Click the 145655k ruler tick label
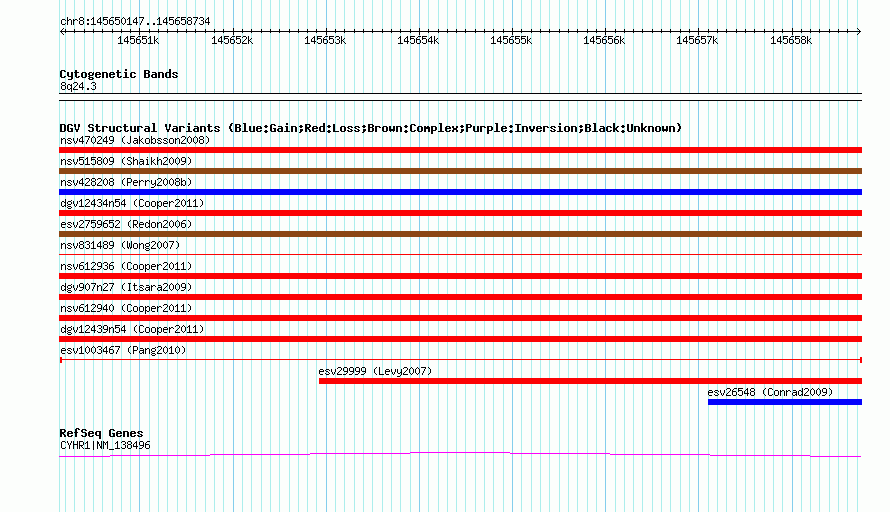The width and height of the screenshot is (890, 512). (511, 41)
